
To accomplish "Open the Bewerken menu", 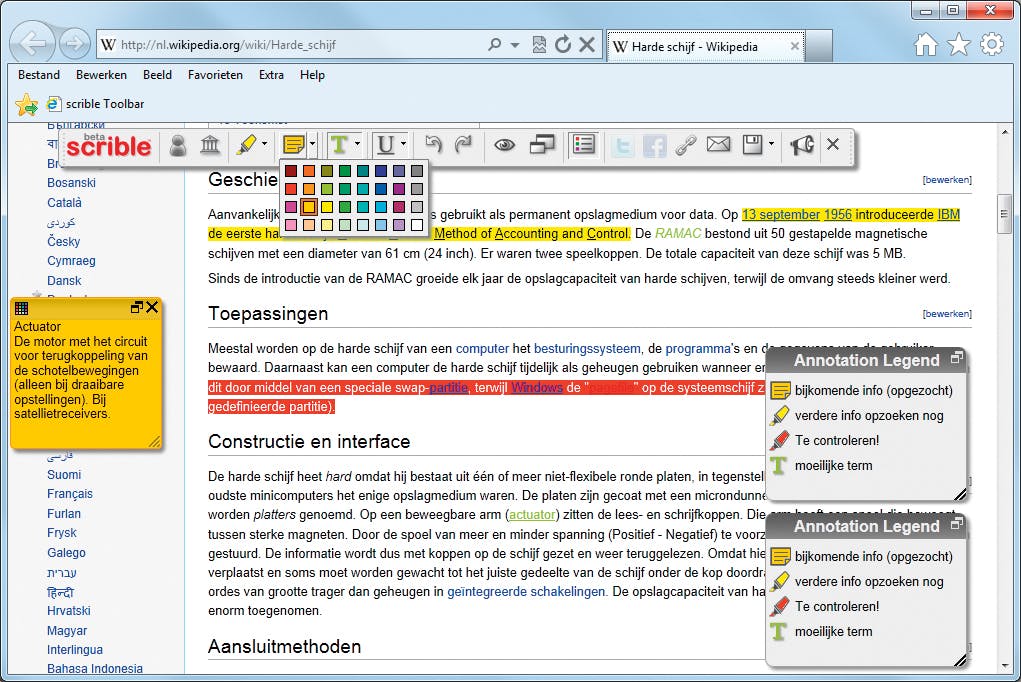I will pyautogui.click(x=102, y=75).
